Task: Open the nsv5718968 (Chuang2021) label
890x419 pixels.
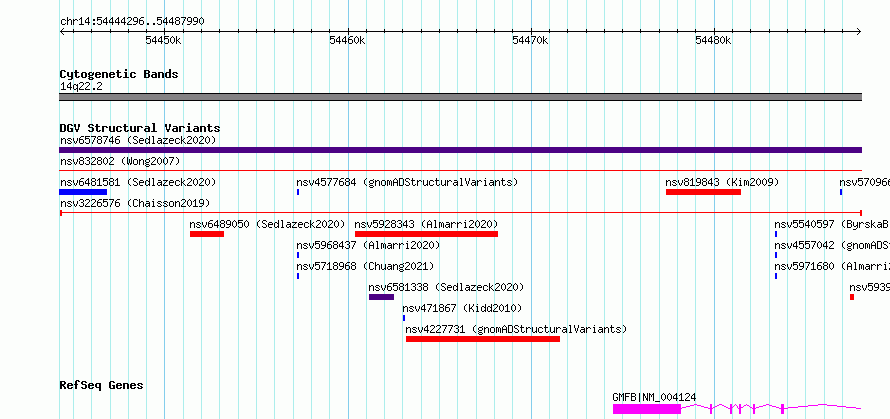Action: click(365, 266)
